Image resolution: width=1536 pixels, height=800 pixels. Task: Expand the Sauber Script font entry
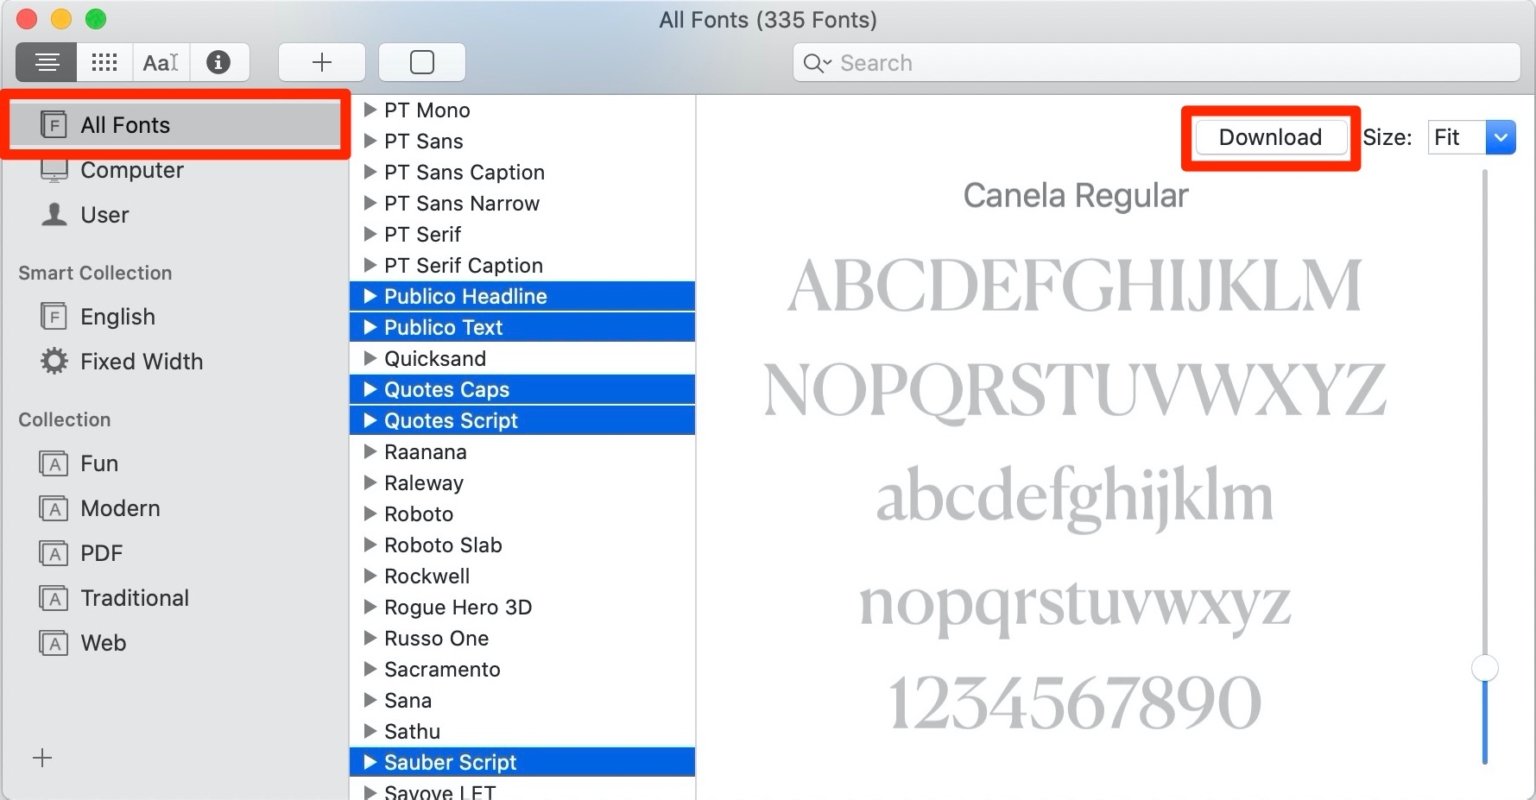click(371, 762)
